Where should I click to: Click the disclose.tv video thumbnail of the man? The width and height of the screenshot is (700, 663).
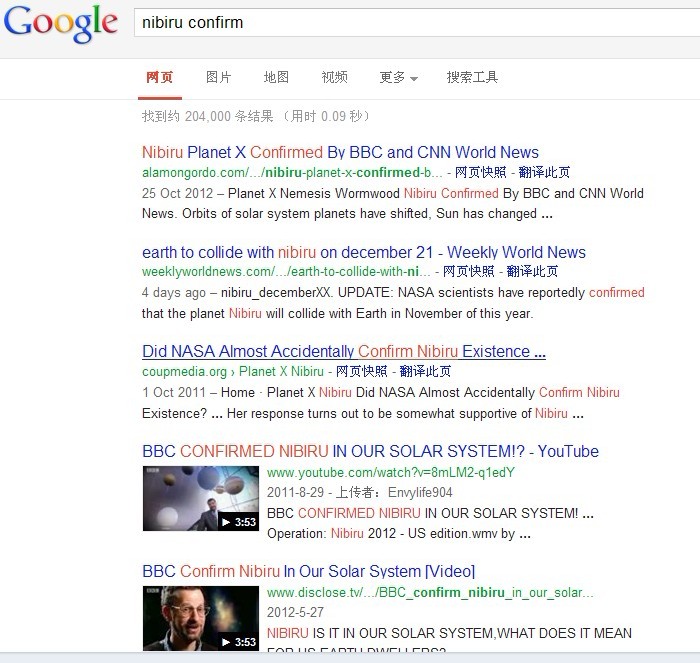pos(201,618)
